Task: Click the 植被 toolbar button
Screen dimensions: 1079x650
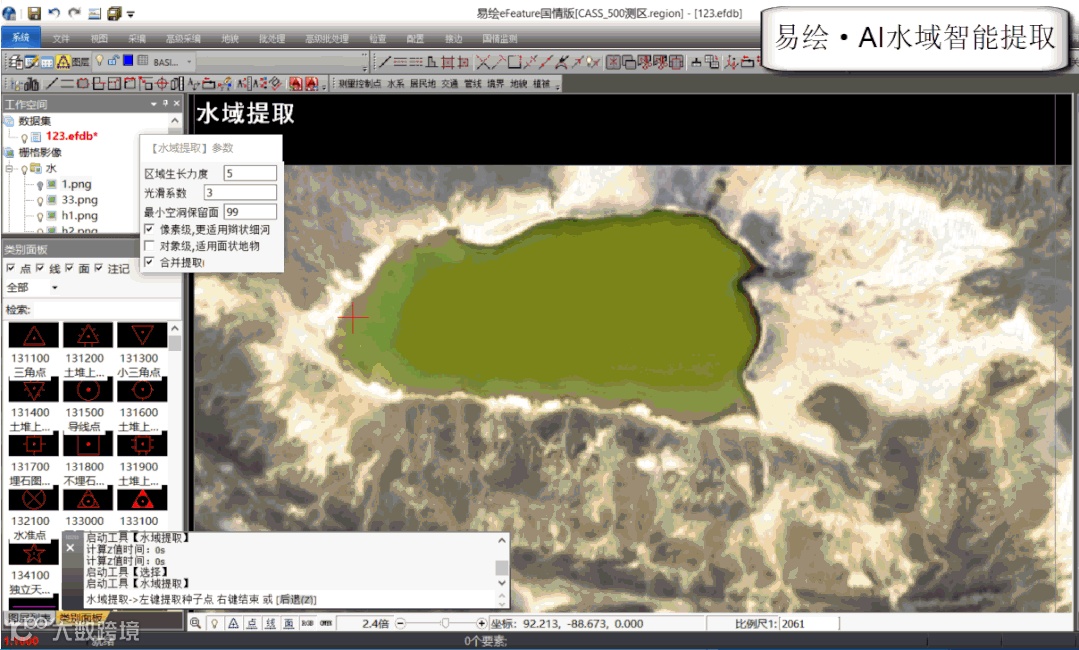Action: coord(542,84)
